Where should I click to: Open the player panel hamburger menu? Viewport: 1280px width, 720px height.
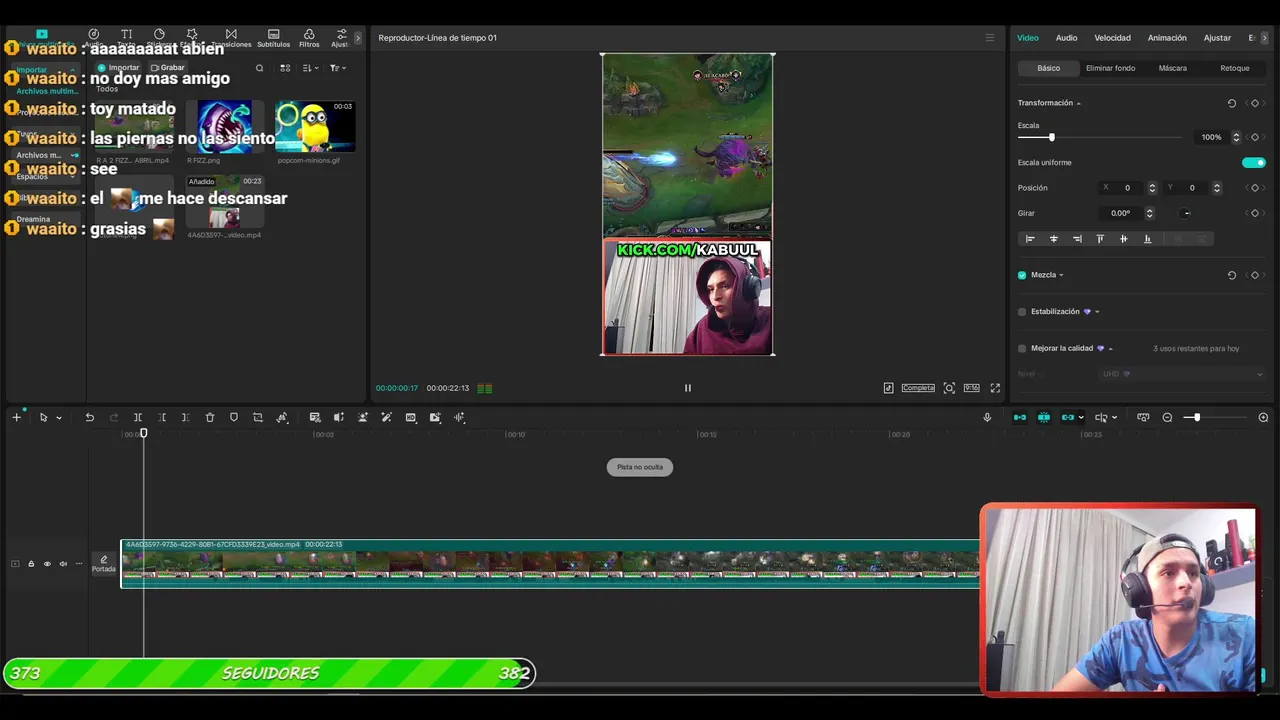[x=990, y=38]
